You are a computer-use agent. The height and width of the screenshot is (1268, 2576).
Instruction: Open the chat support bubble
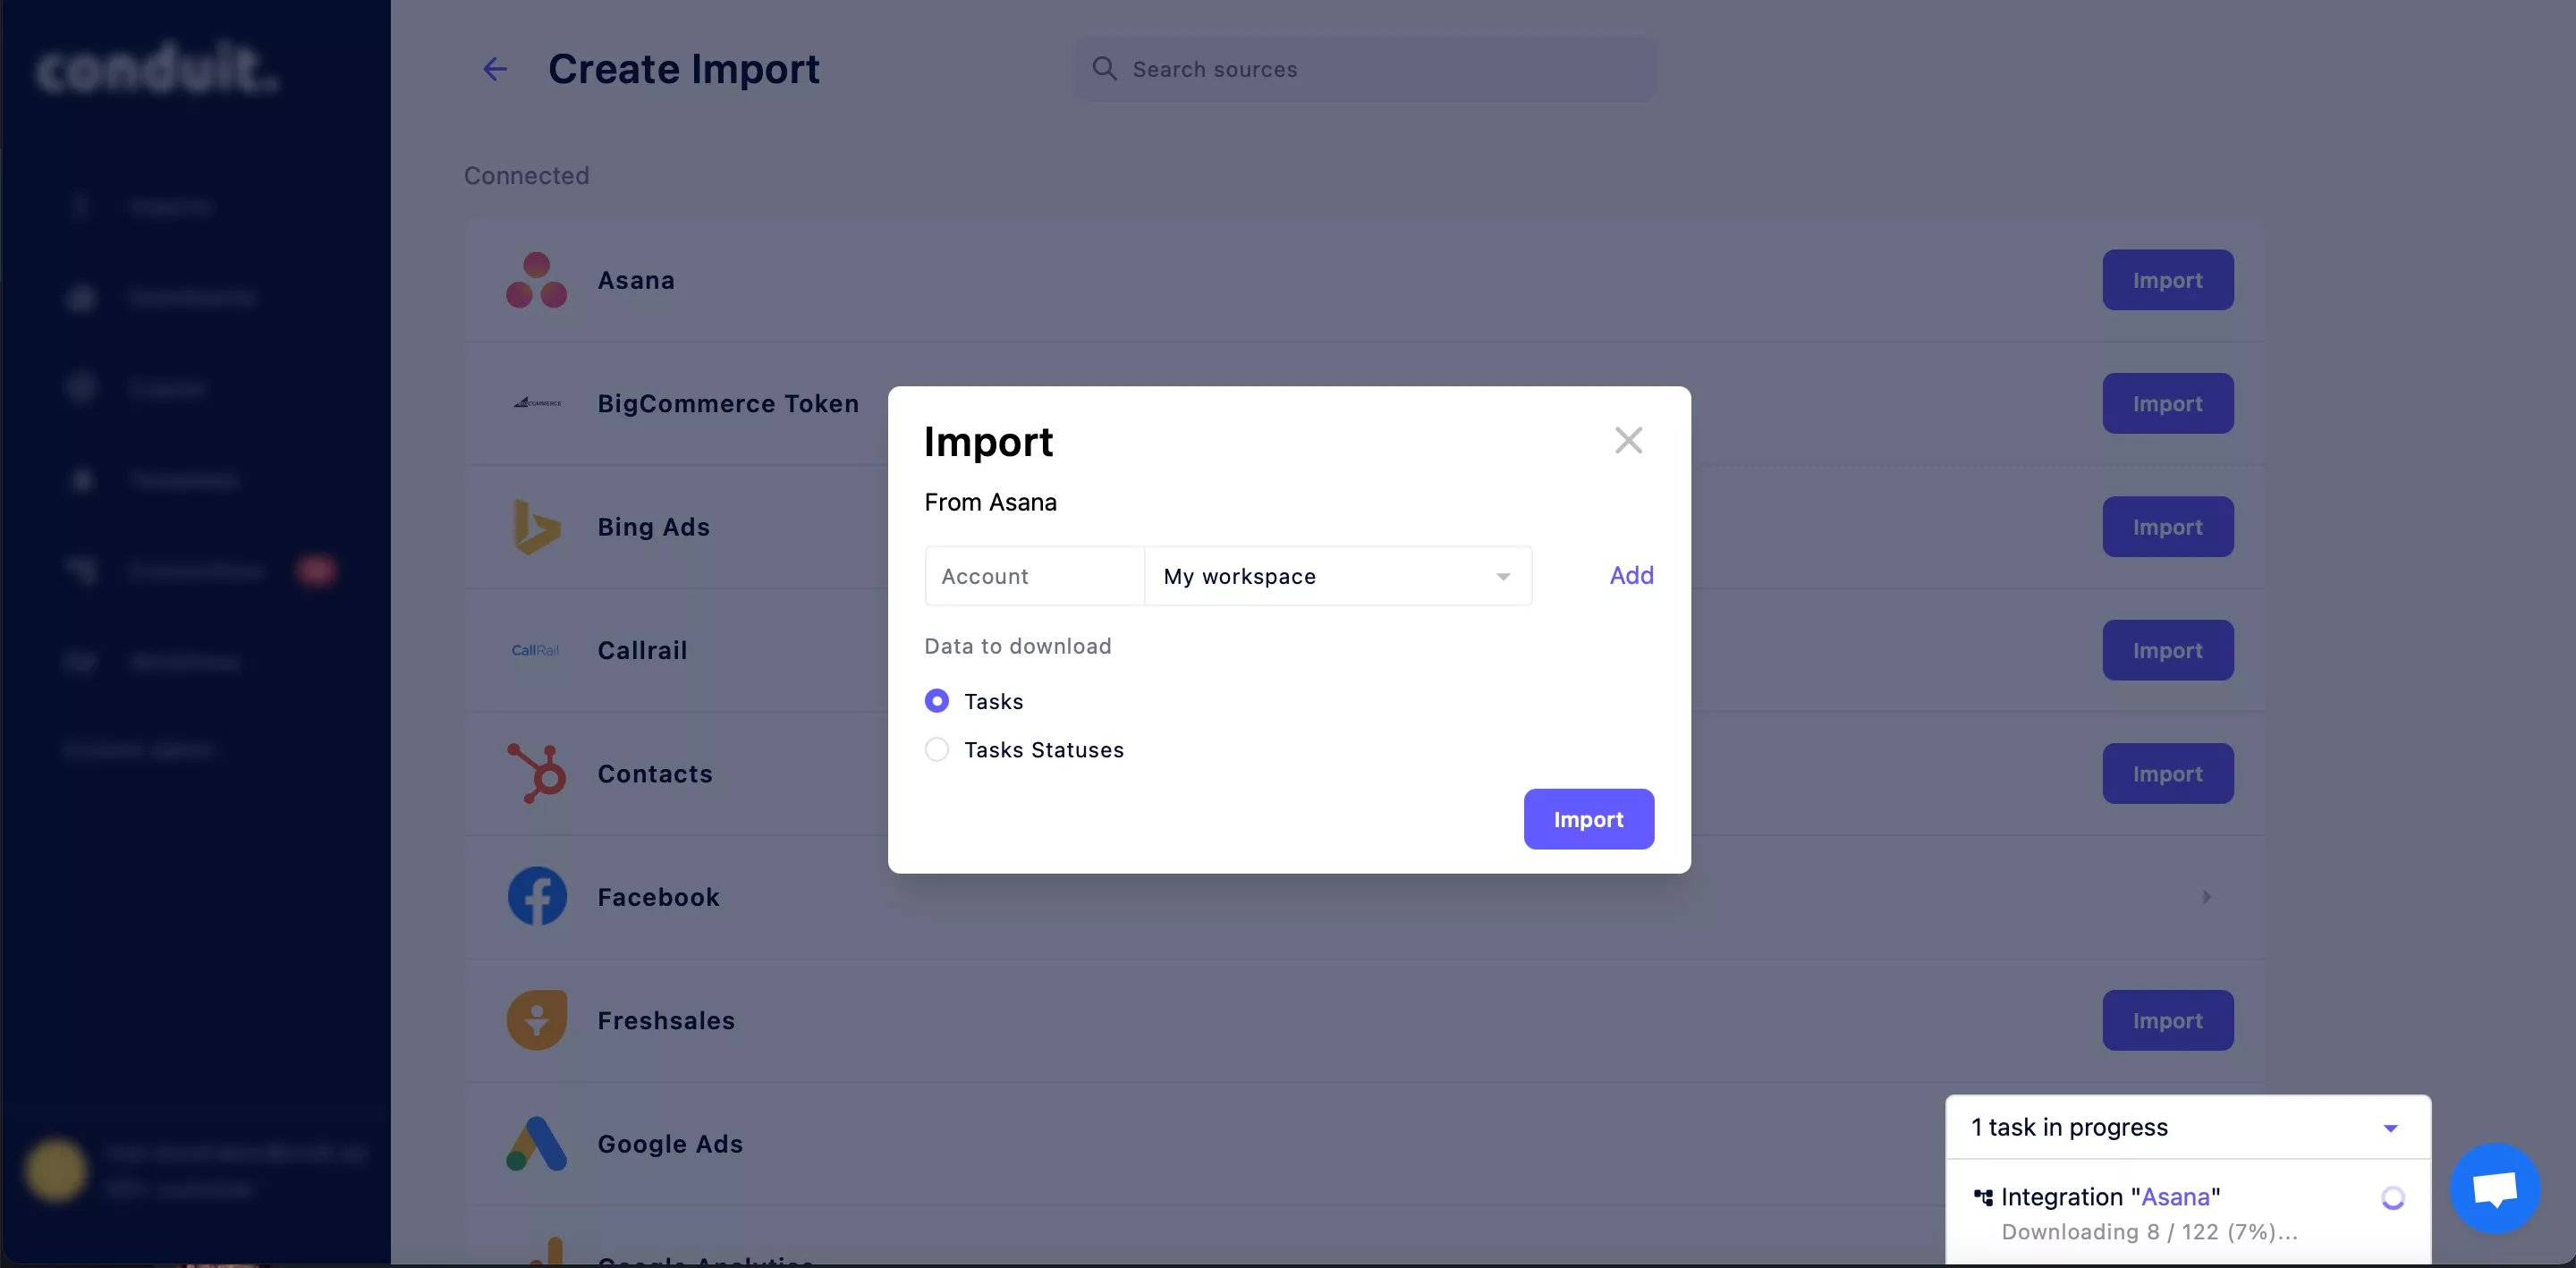click(x=2494, y=1188)
